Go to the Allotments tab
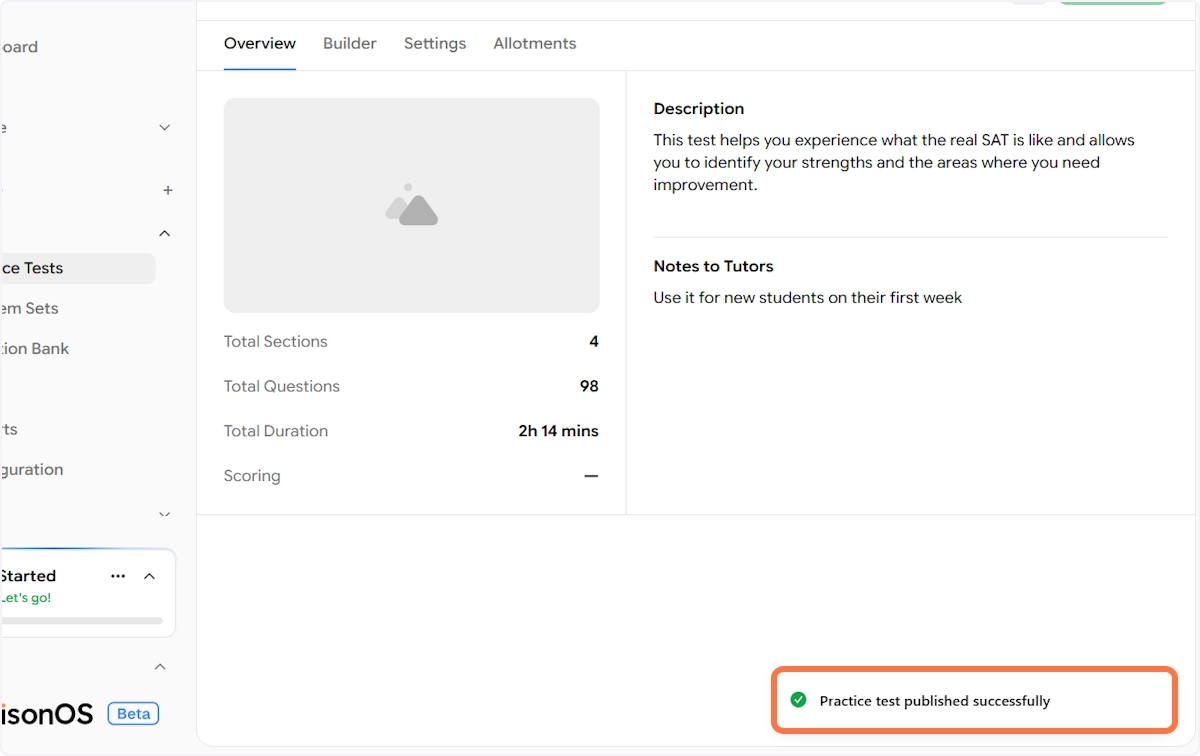The width and height of the screenshot is (1200, 756). (535, 44)
